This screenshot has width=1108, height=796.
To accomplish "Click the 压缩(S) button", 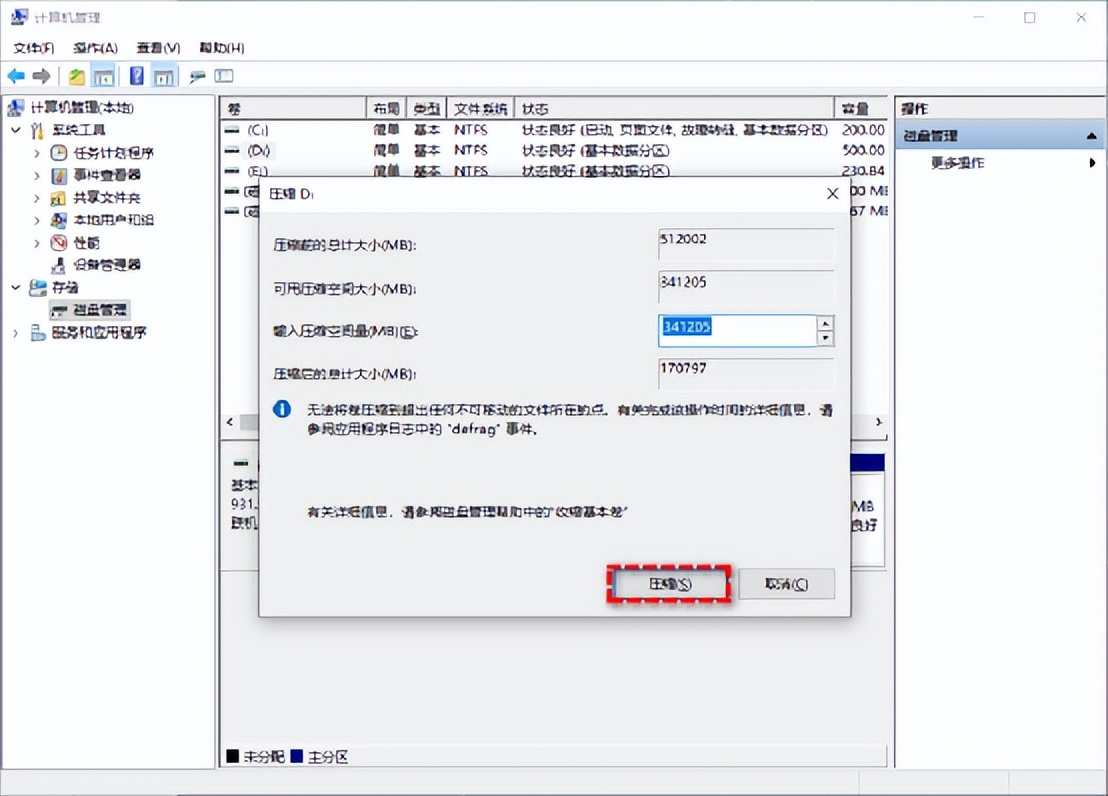I will point(670,584).
